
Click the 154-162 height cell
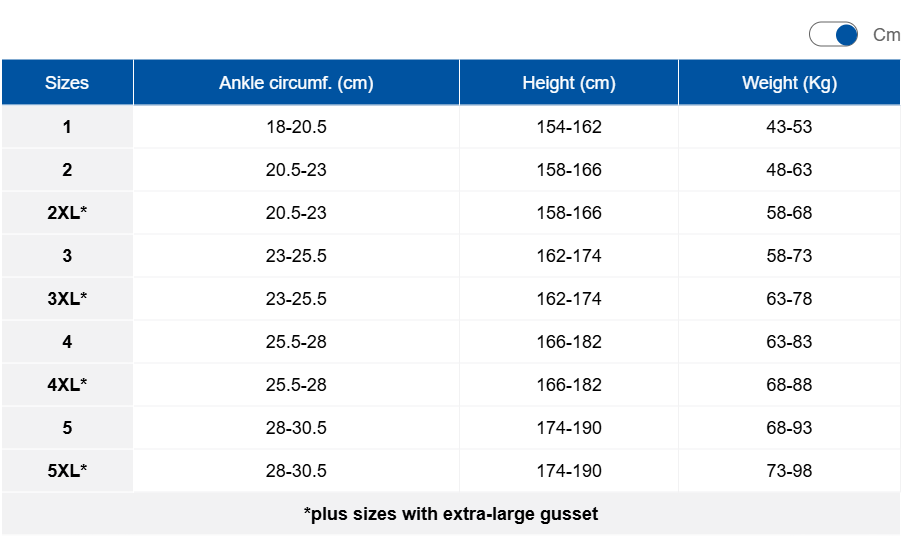tap(569, 127)
